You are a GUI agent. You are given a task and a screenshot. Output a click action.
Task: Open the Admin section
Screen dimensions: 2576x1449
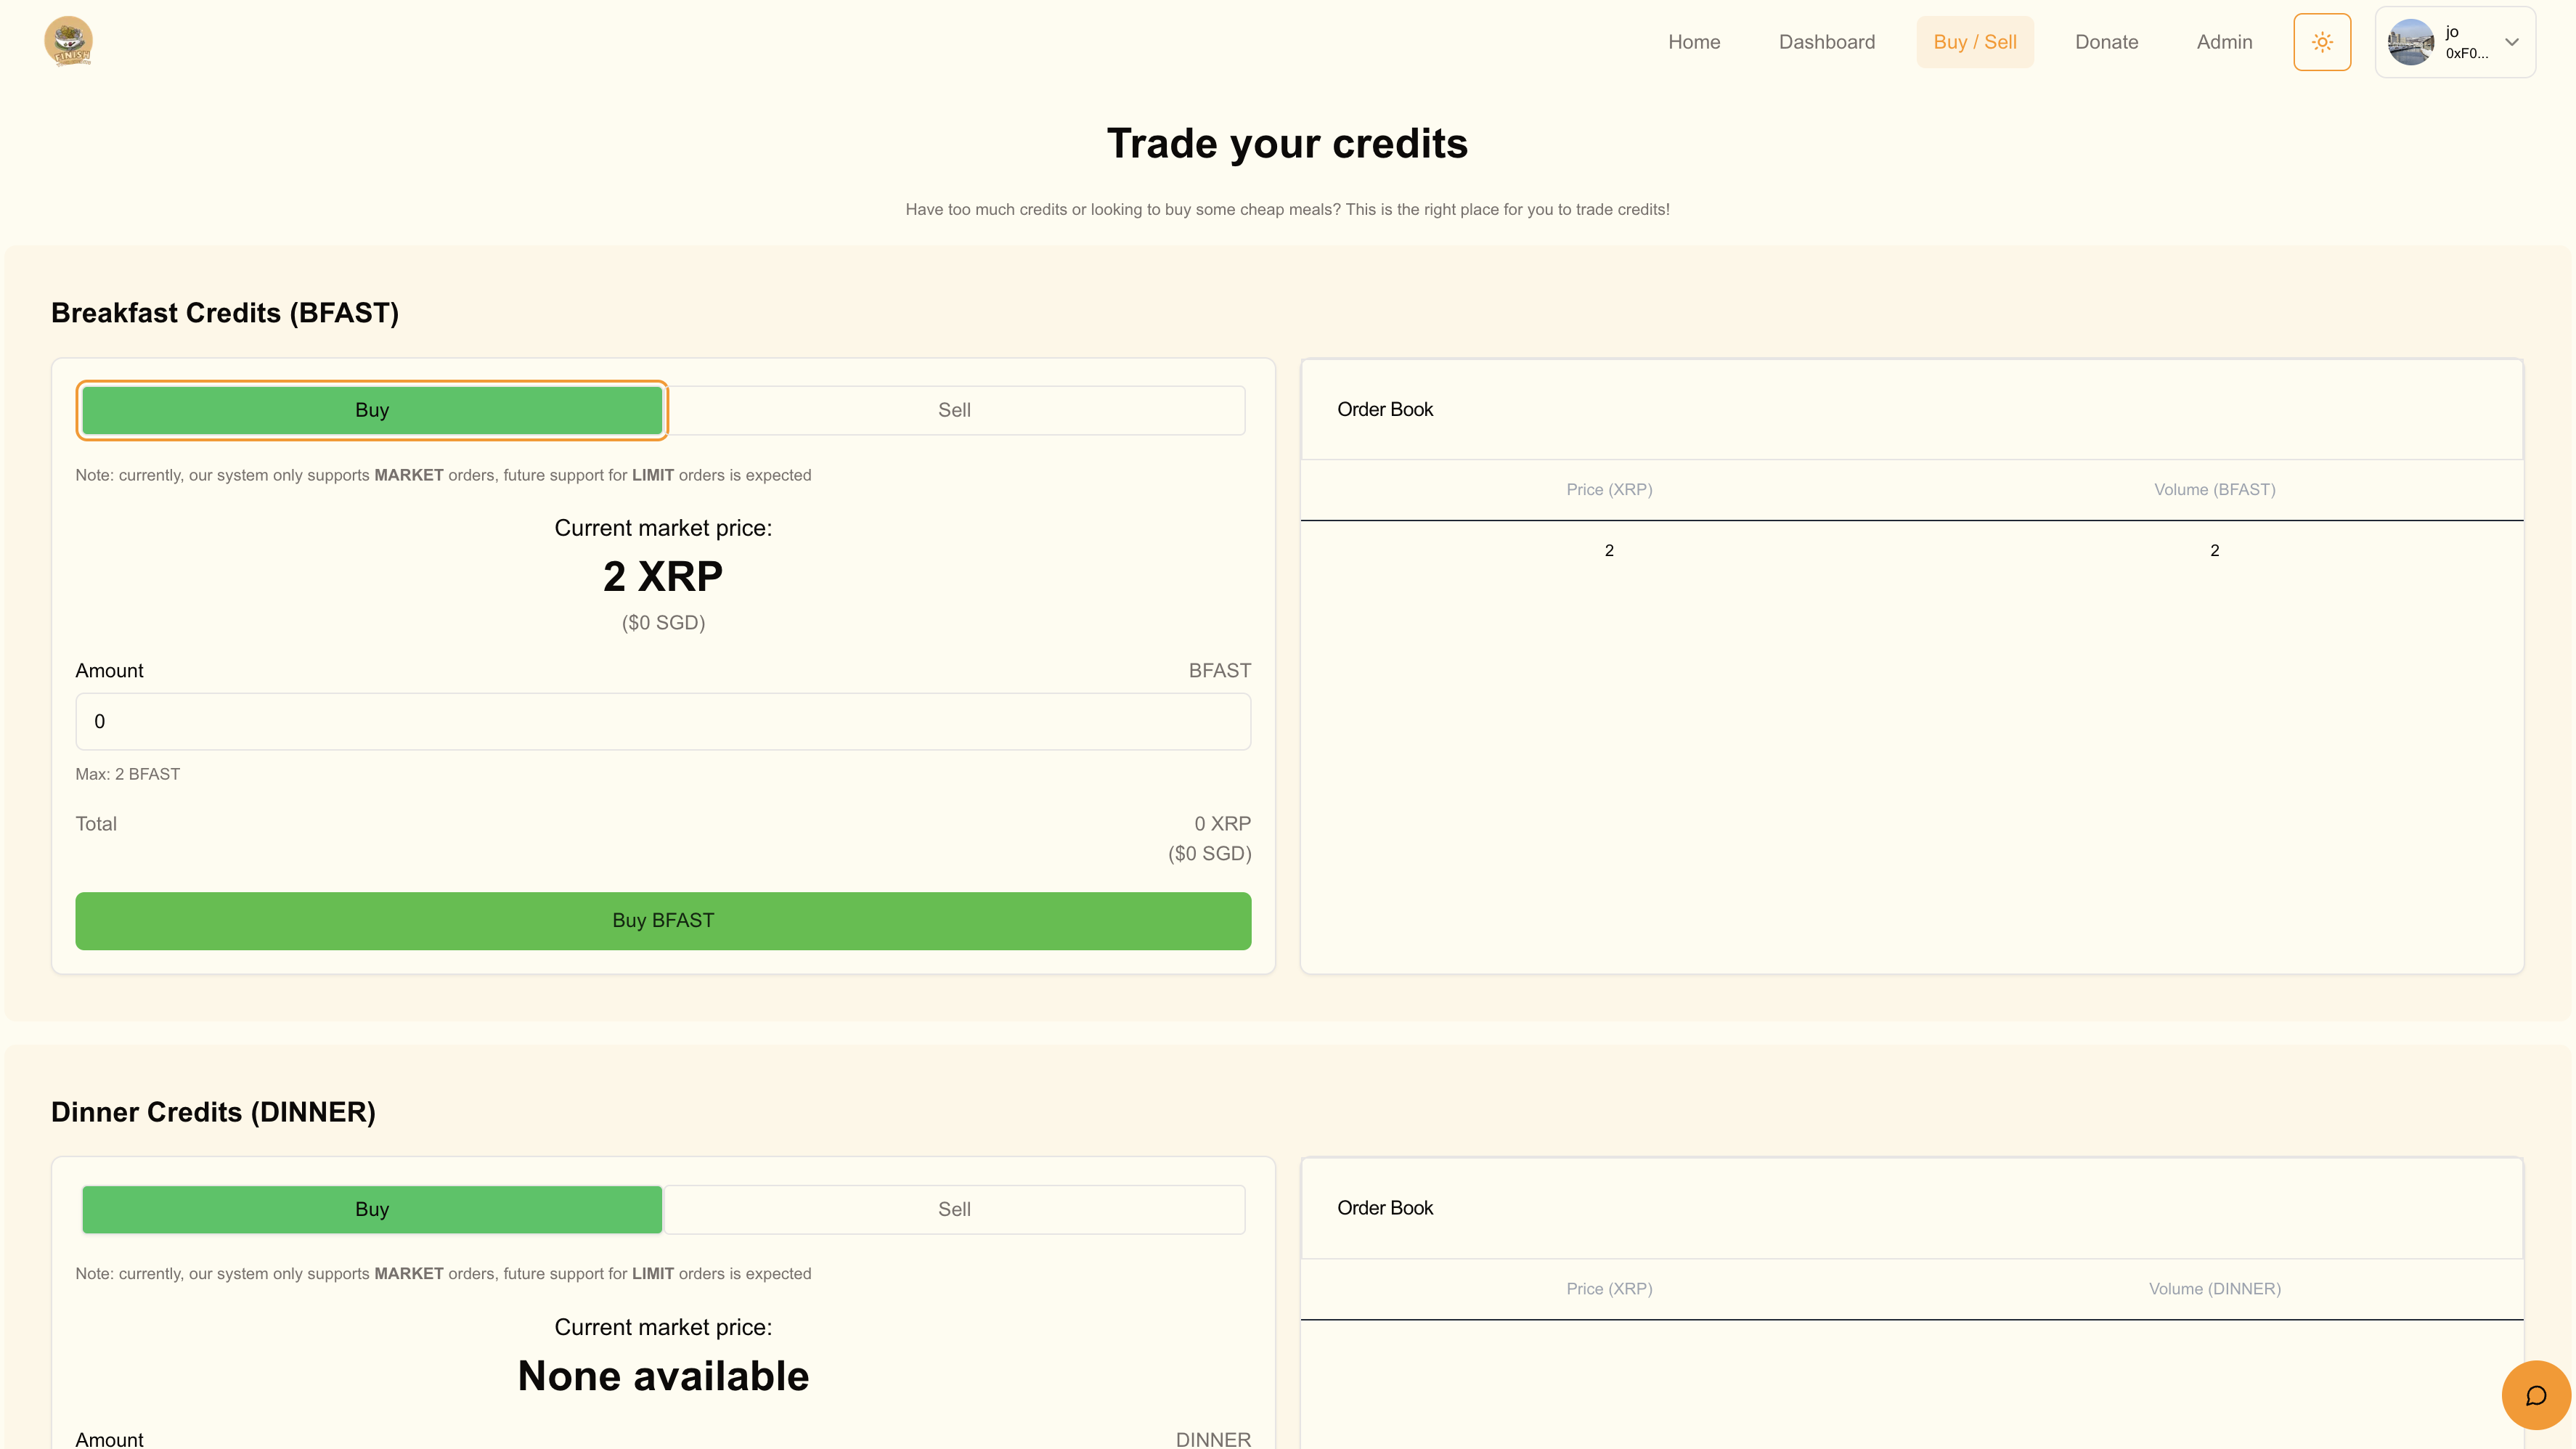click(2224, 42)
